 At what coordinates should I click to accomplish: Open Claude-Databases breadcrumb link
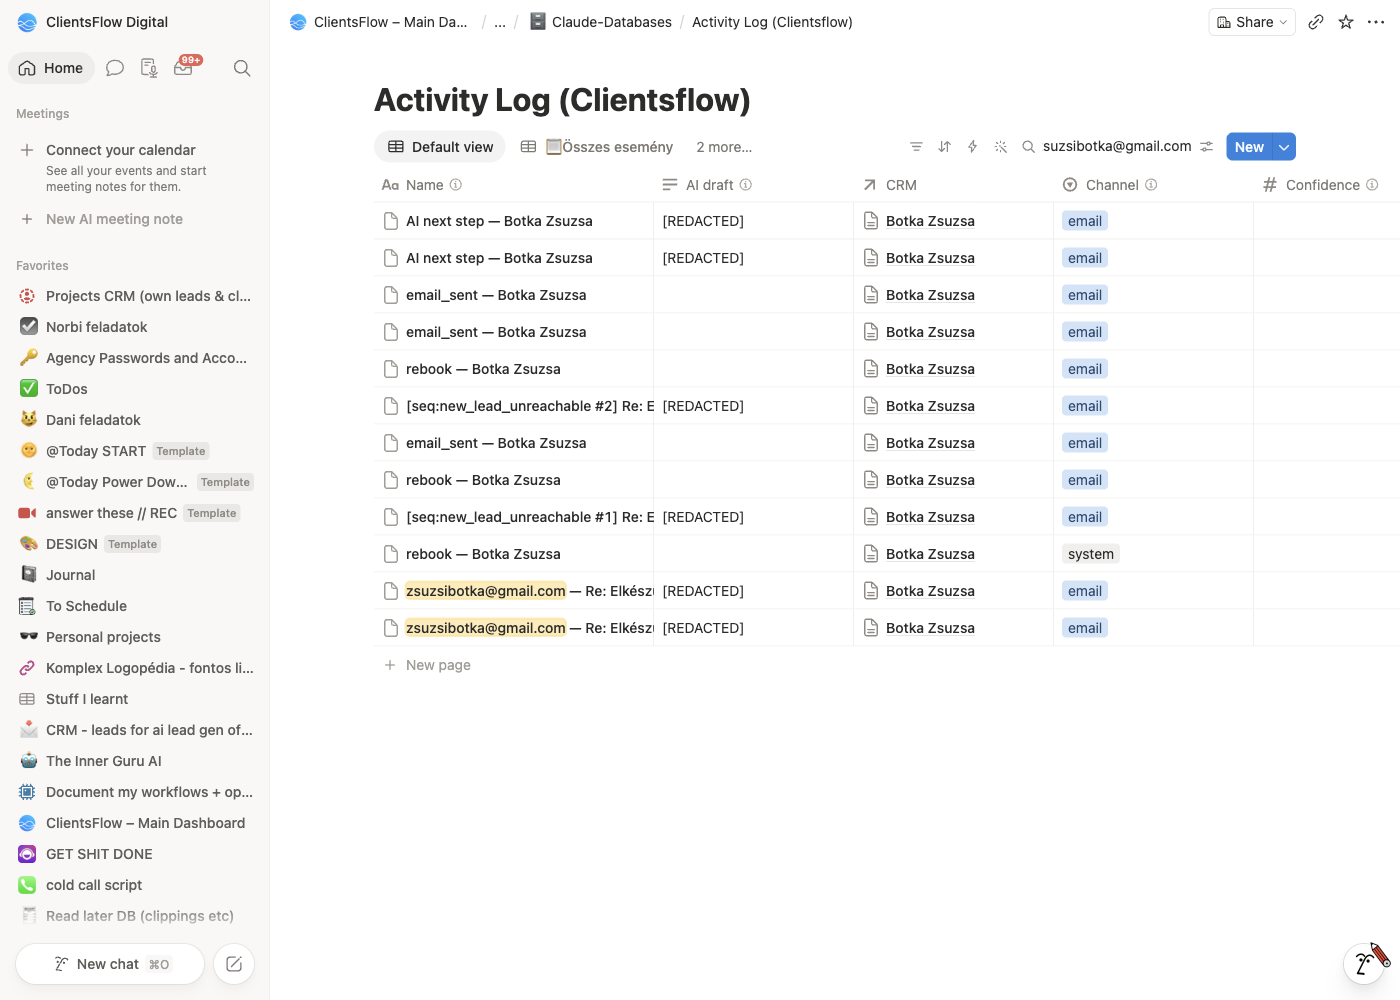[x=600, y=22]
